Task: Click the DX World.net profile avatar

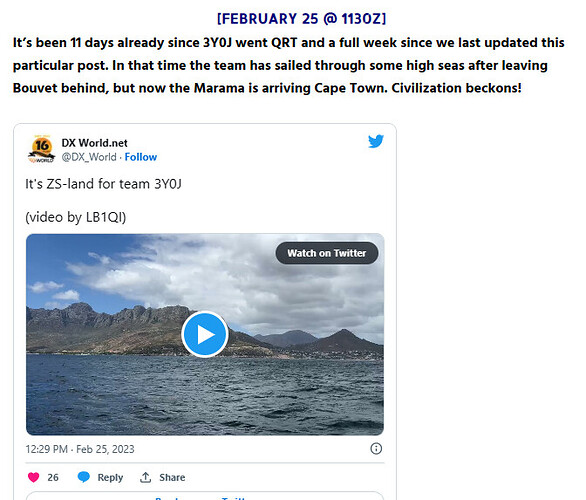Action: click(41, 149)
